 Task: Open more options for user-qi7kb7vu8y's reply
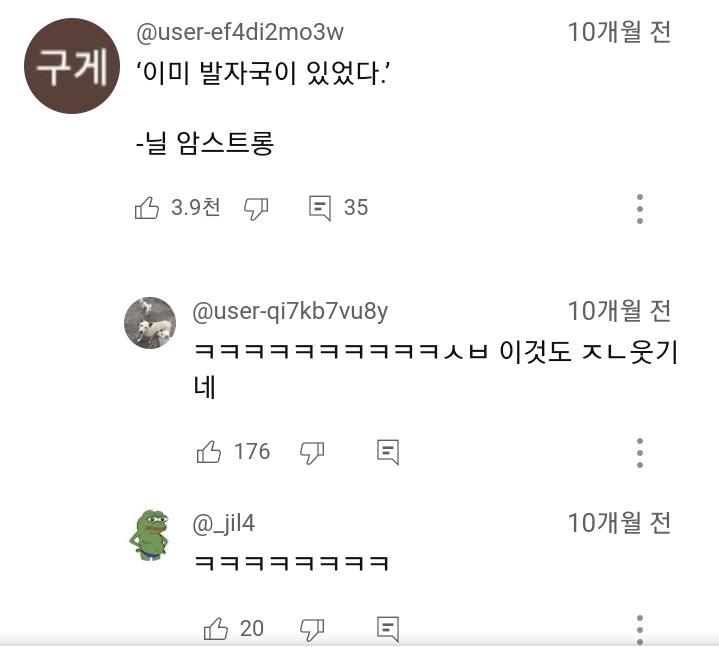pyautogui.click(x=640, y=452)
